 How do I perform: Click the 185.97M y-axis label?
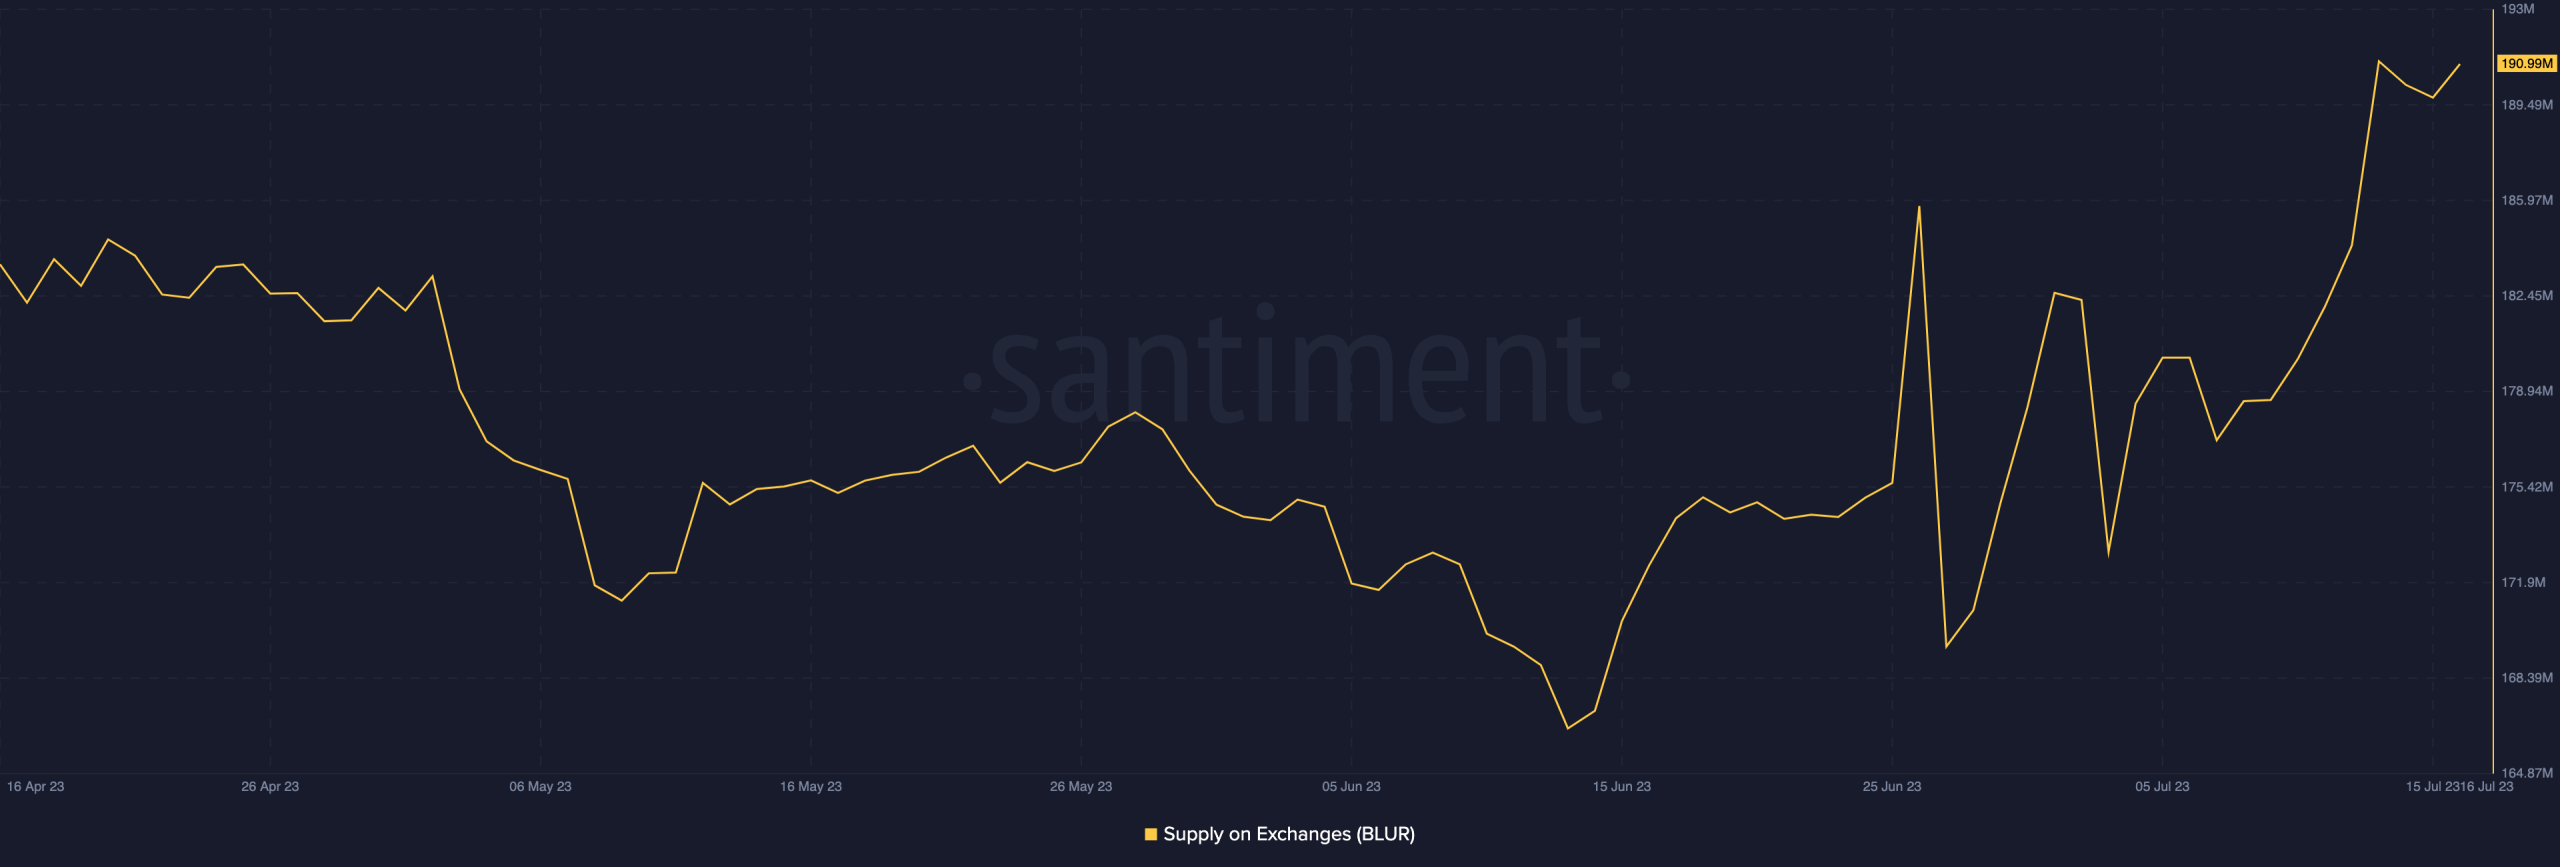coord(2527,200)
